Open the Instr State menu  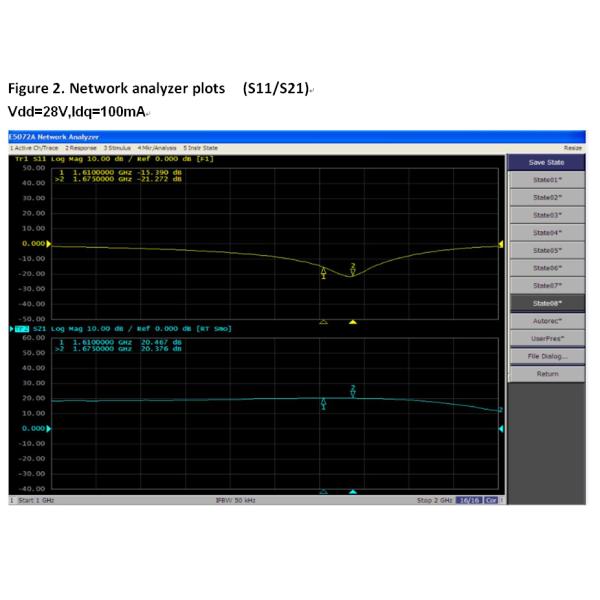(x=203, y=148)
